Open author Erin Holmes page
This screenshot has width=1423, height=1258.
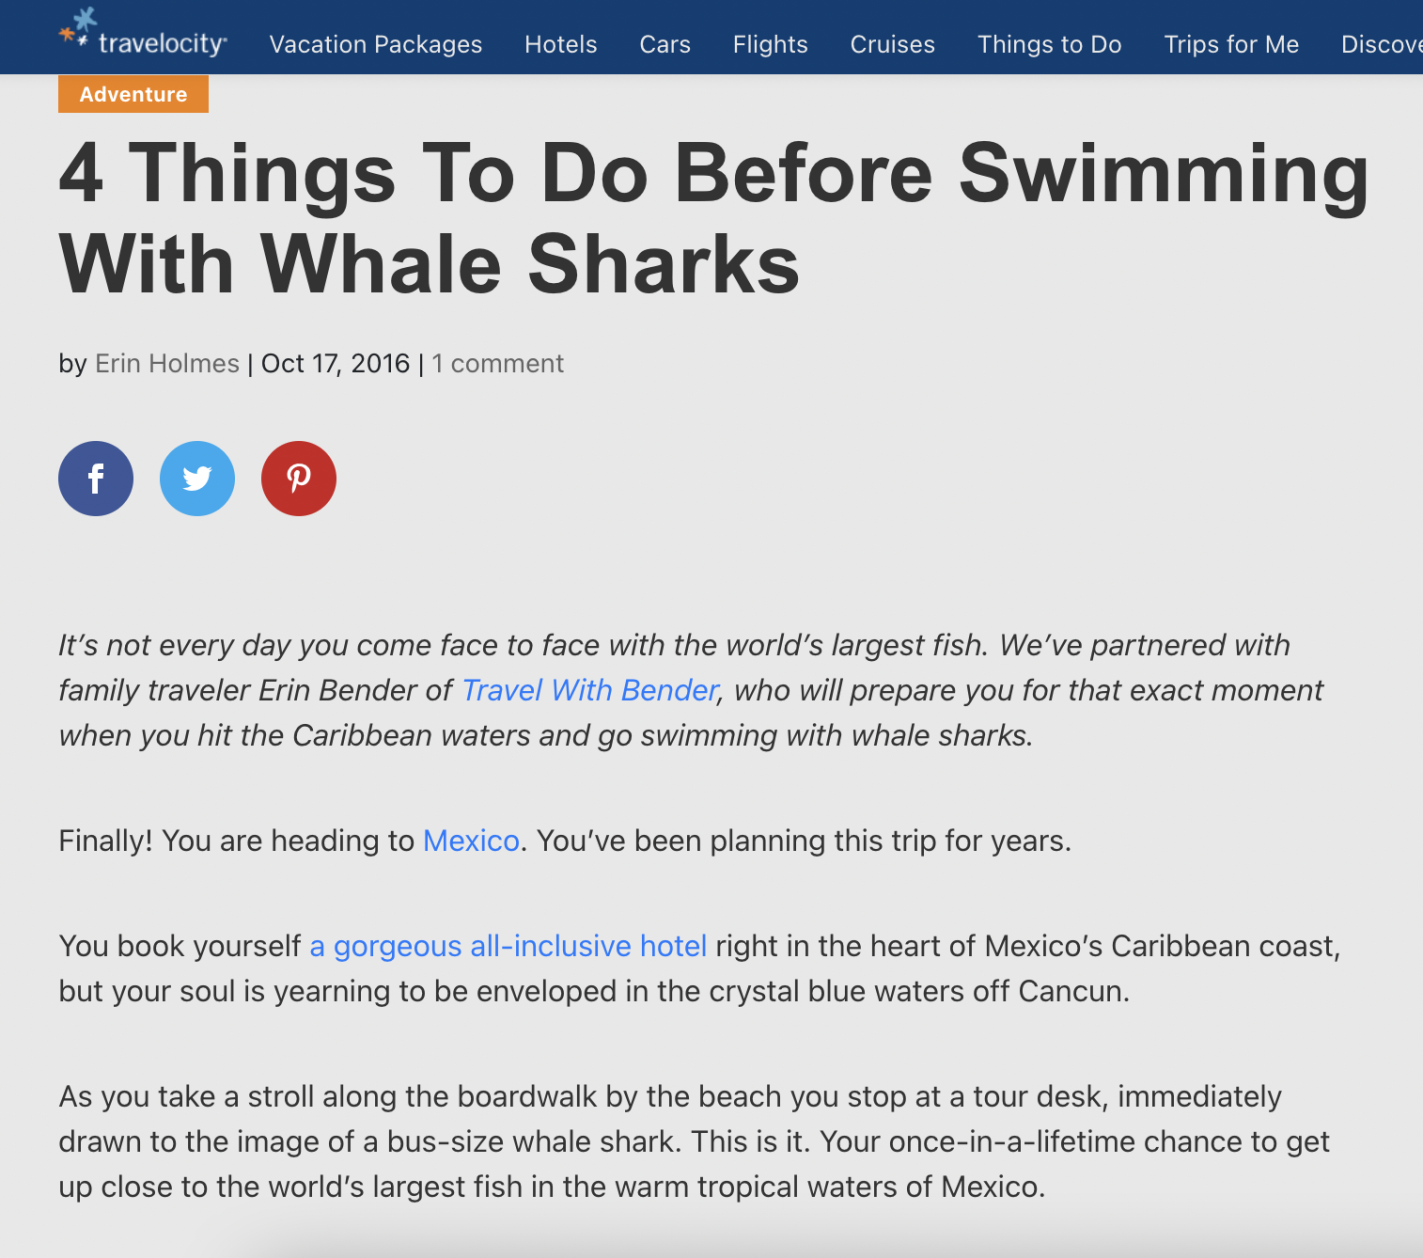tap(167, 364)
